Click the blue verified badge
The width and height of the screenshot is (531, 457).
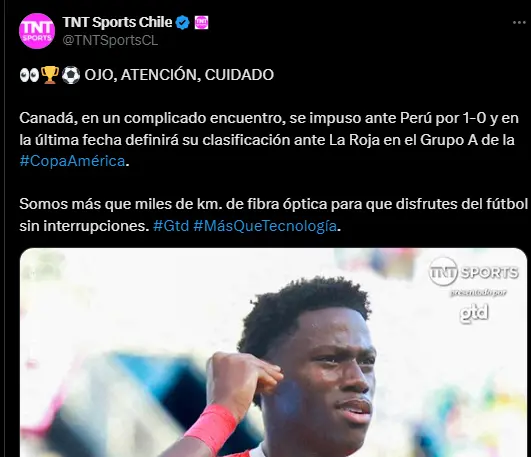tap(183, 22)
